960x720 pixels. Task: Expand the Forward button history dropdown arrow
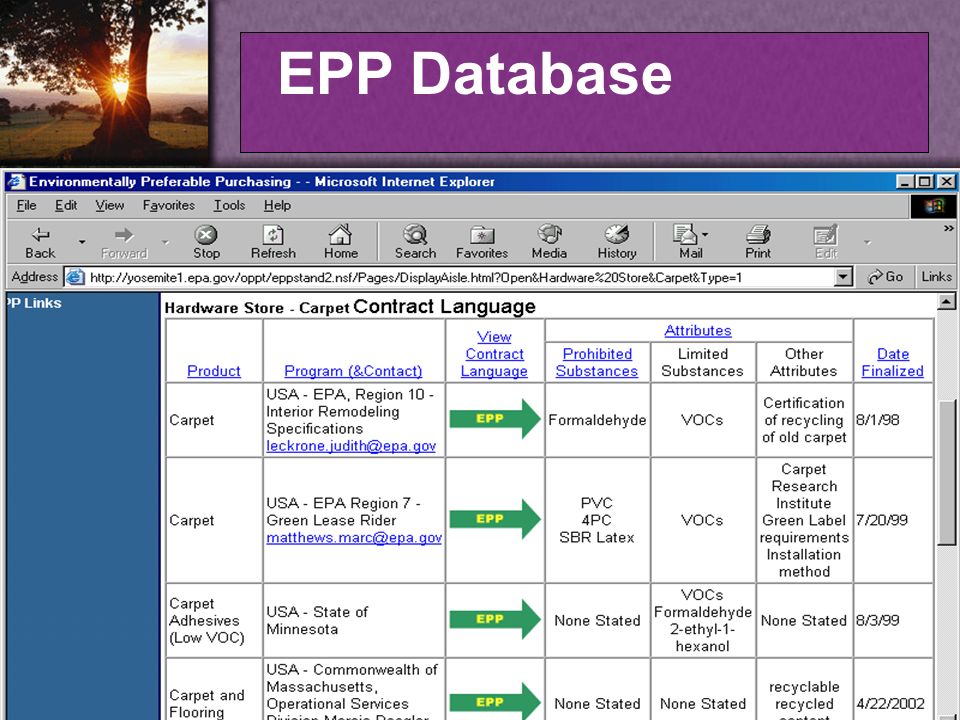[x=166, y=242]
